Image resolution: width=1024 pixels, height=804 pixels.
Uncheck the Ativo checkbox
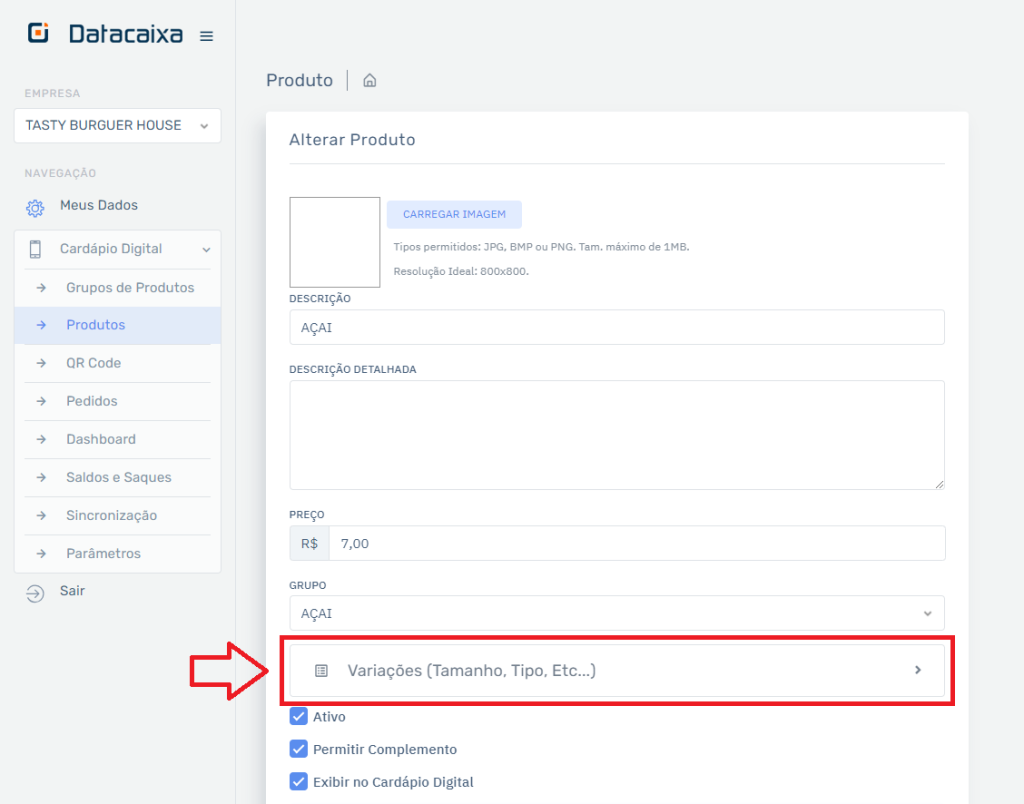[x=298, y=716]
